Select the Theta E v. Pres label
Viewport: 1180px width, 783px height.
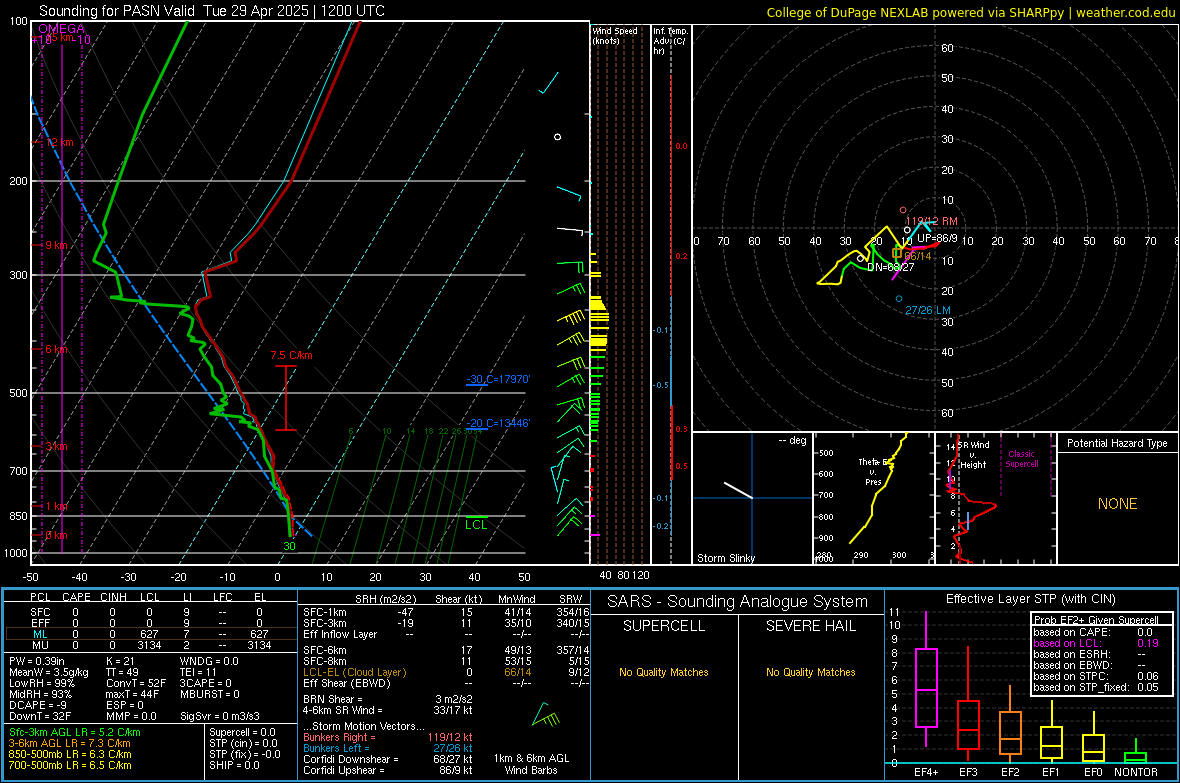pos(874,471)
